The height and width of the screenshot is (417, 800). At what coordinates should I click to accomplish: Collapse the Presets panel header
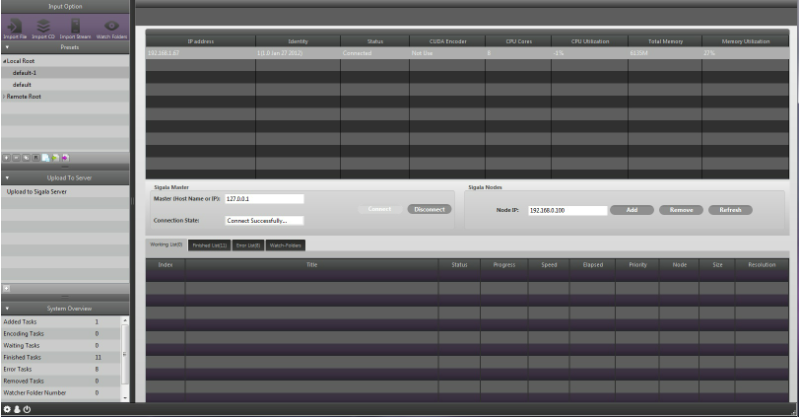coord(6,46)
